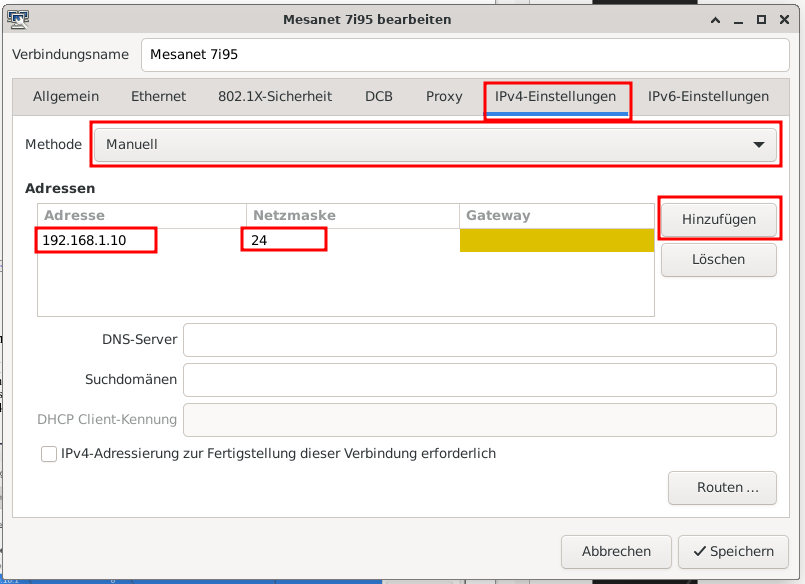Viewport: 805px width, 584px height.
Task: Switch to the IPv6-Einstellungen tab
Action: 708,96
